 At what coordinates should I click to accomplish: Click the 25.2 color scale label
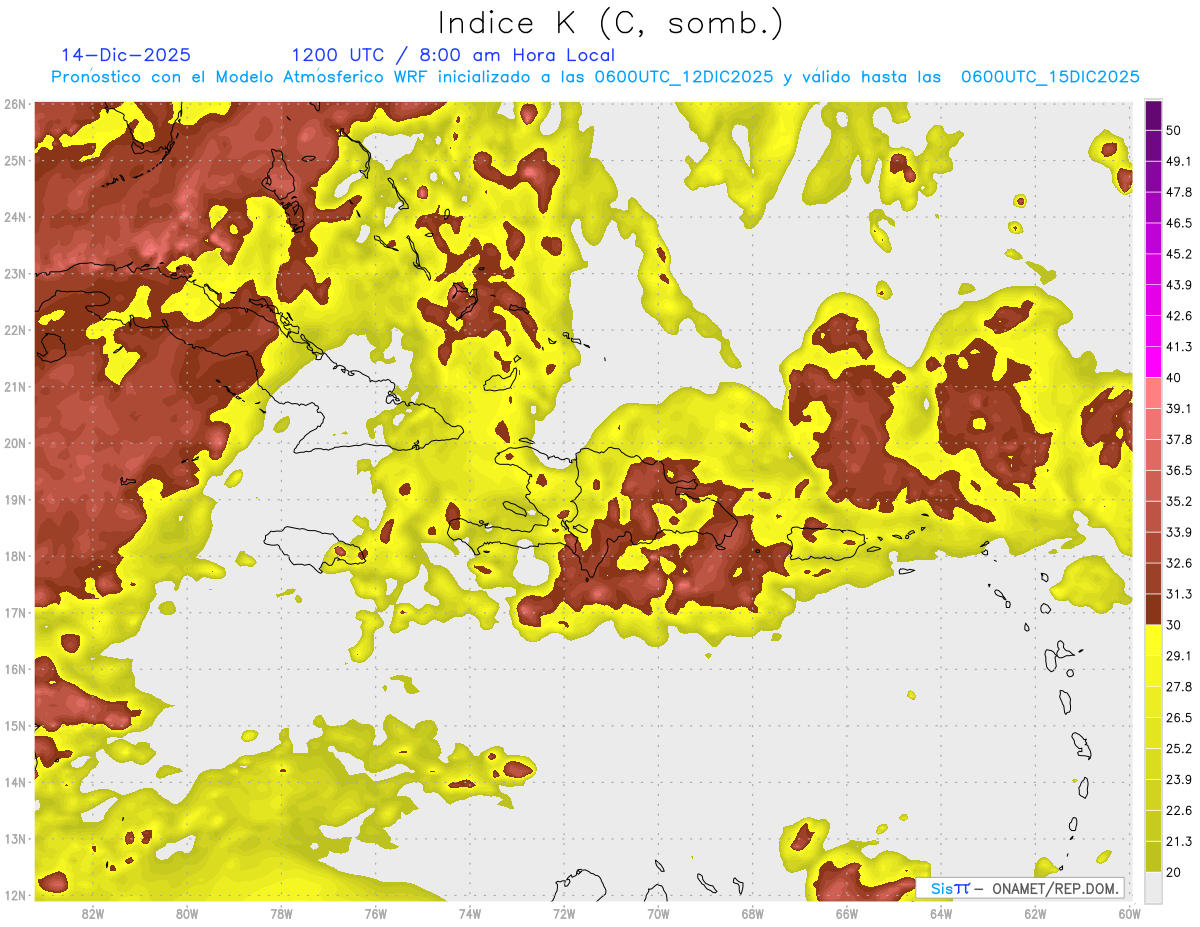point(1178,749)
